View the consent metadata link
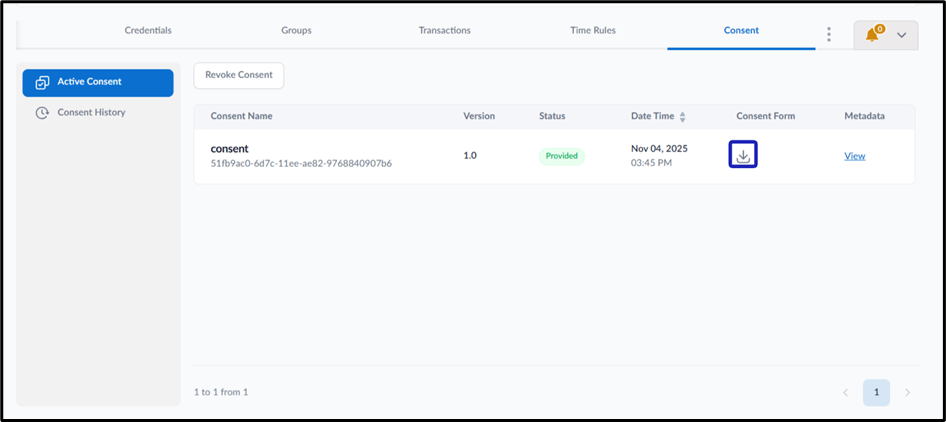Screen dimensions: 946x422 pyautogui.click(x=854, y=156)
